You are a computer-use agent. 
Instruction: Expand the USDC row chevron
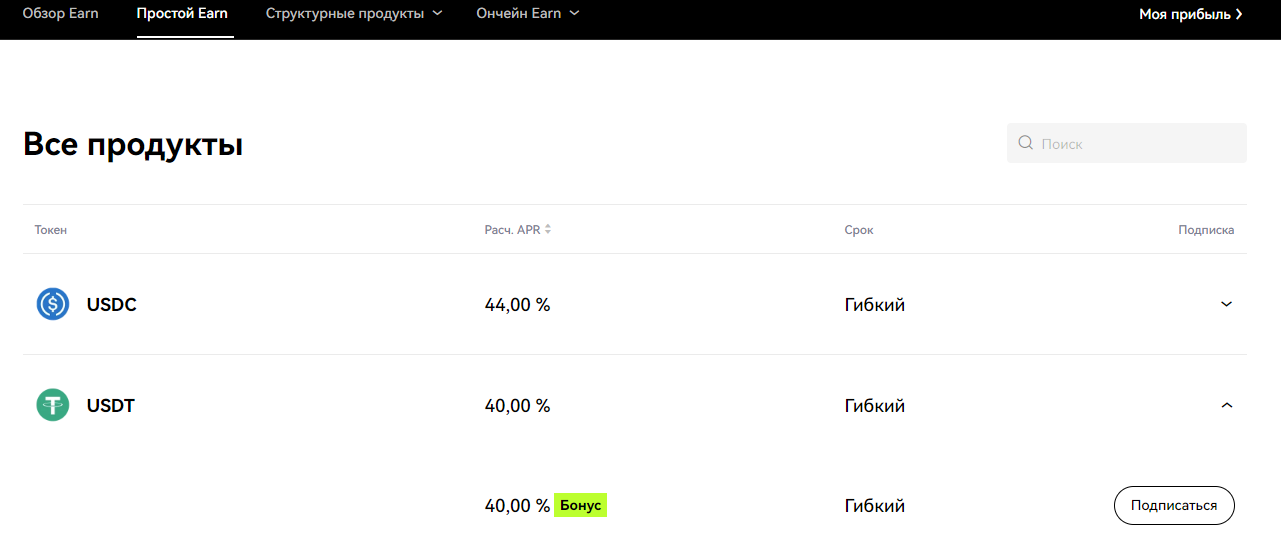(1227, 304)
